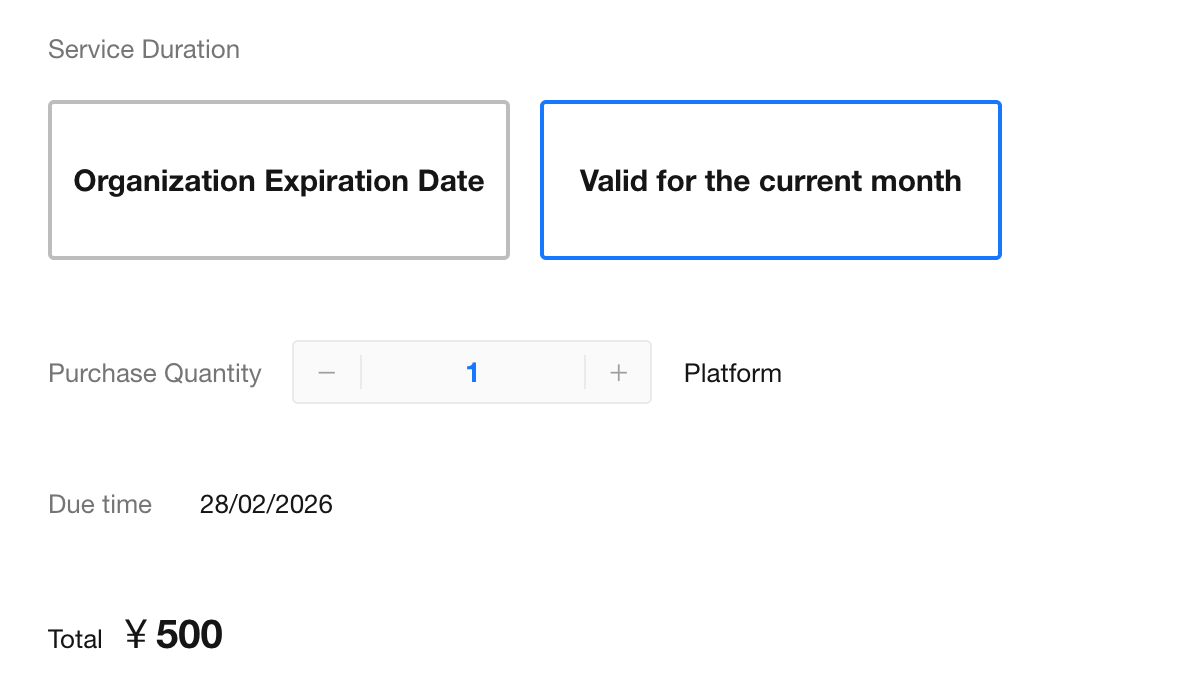Click the Due time label
The width and height of the screenshot is (1198, 686).
click(100, 504)
